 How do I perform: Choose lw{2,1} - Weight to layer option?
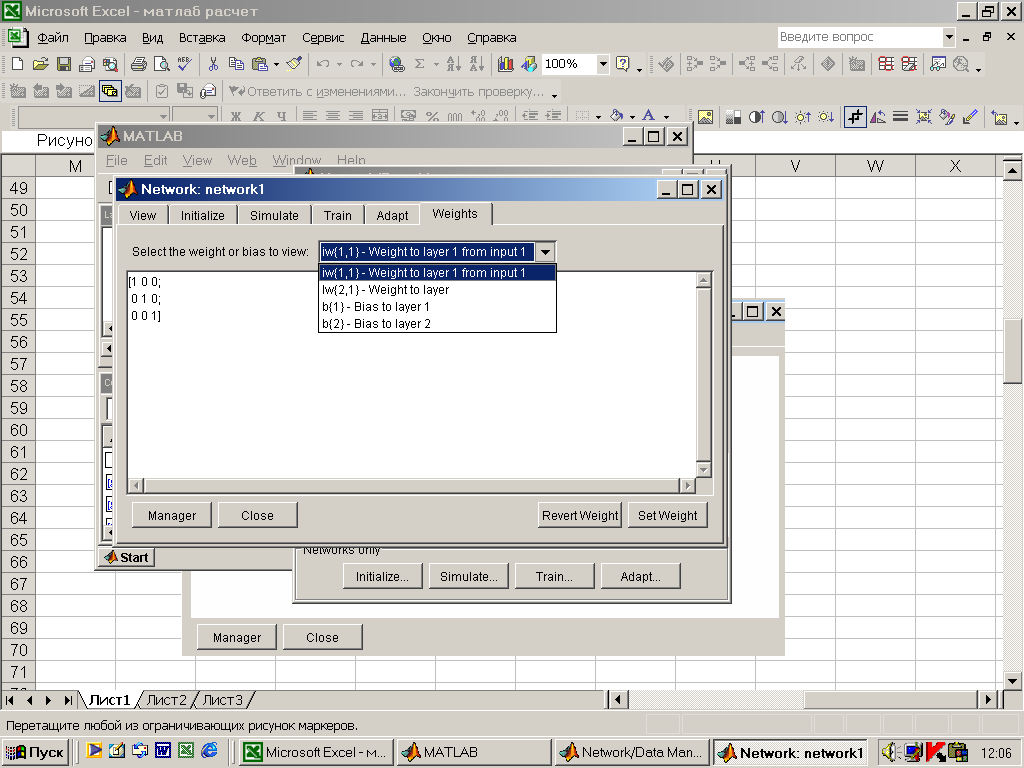pos(437,290)
